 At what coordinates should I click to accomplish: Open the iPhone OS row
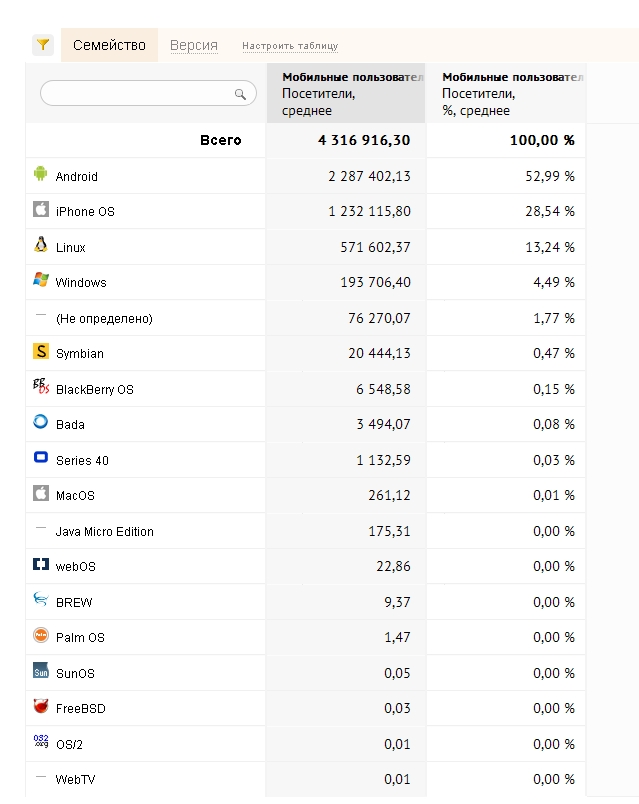[306, 211]
